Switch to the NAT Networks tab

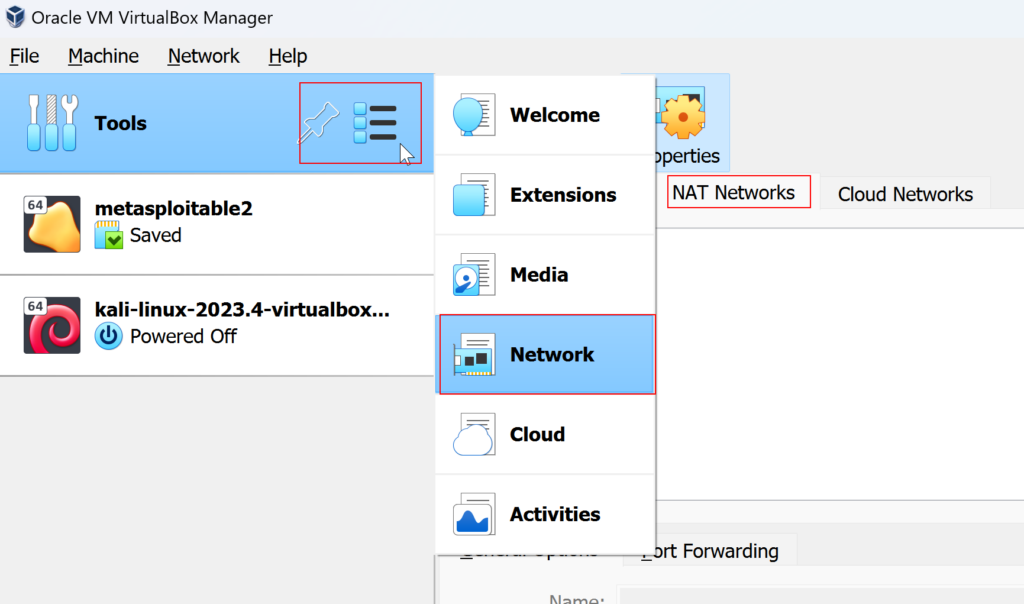[x=738, y=193]
